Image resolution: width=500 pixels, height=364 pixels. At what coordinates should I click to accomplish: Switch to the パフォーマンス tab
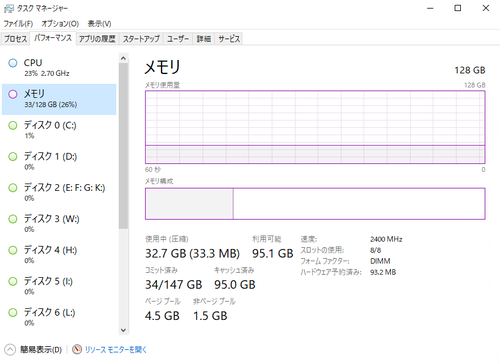tap(53, 38)
